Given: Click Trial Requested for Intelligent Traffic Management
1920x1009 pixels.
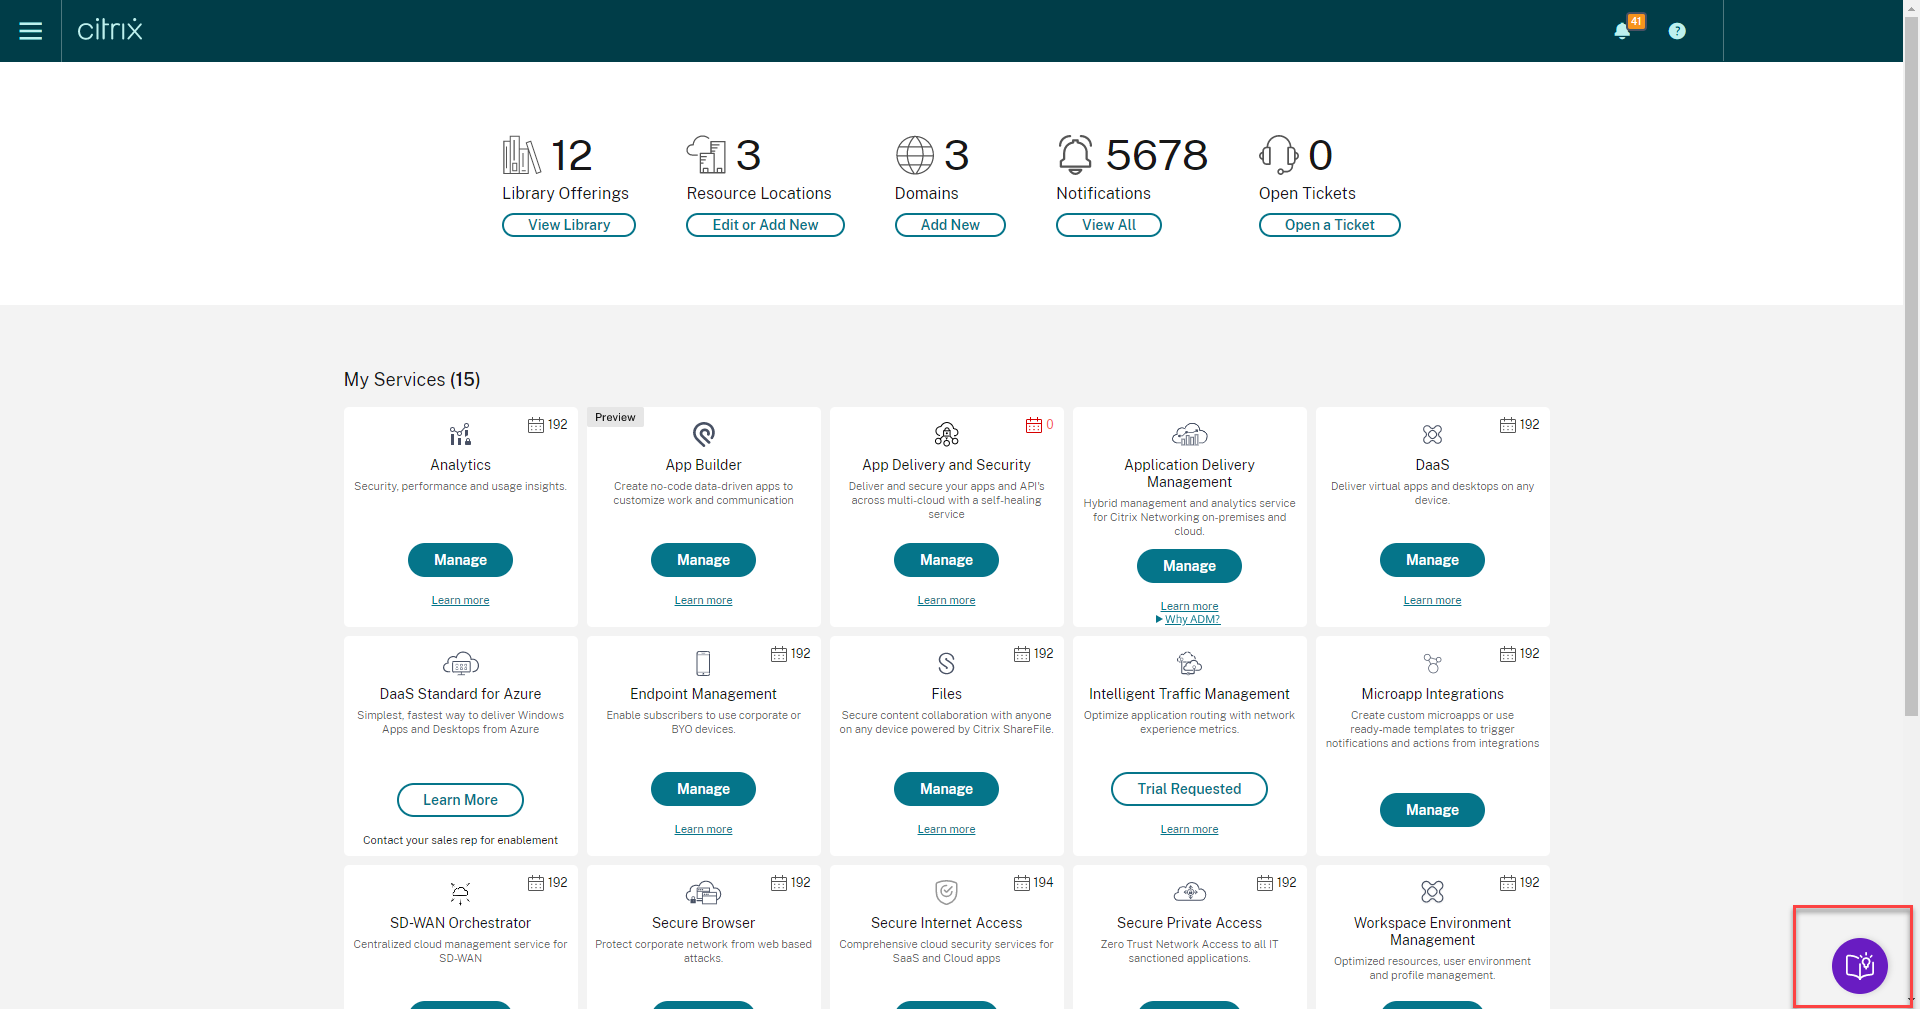Looking at the screenshot, I should [x=1189, y=789].
